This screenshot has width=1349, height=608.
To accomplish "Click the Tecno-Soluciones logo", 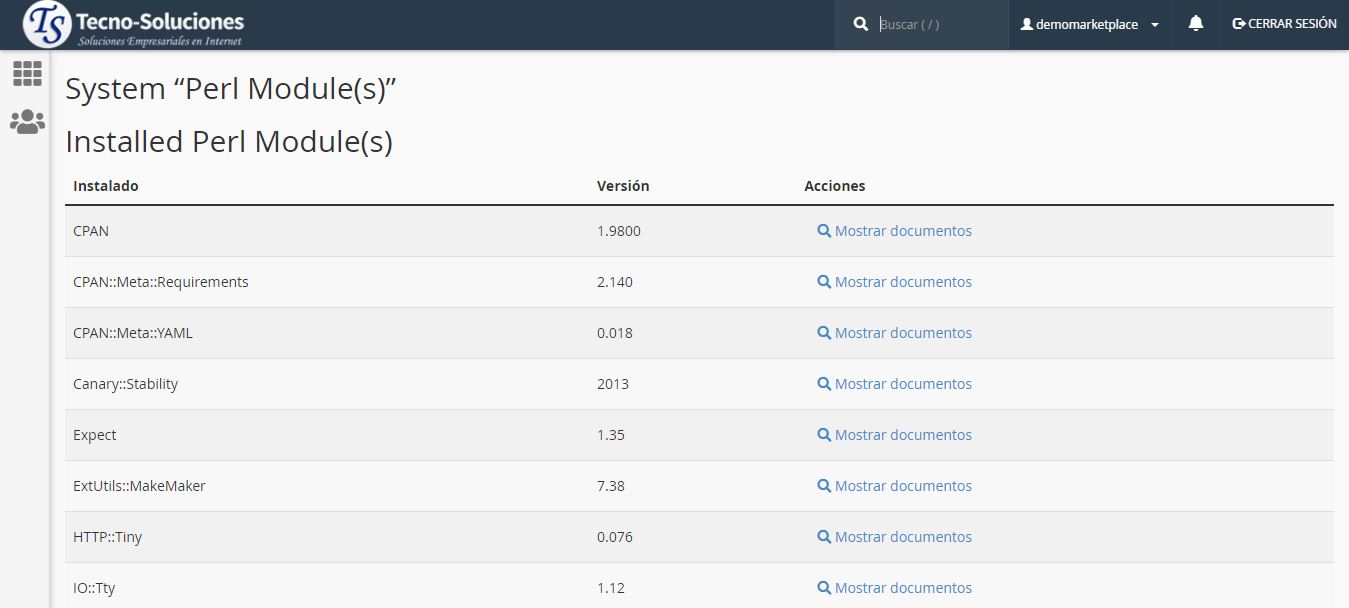I will coord(134,25).
